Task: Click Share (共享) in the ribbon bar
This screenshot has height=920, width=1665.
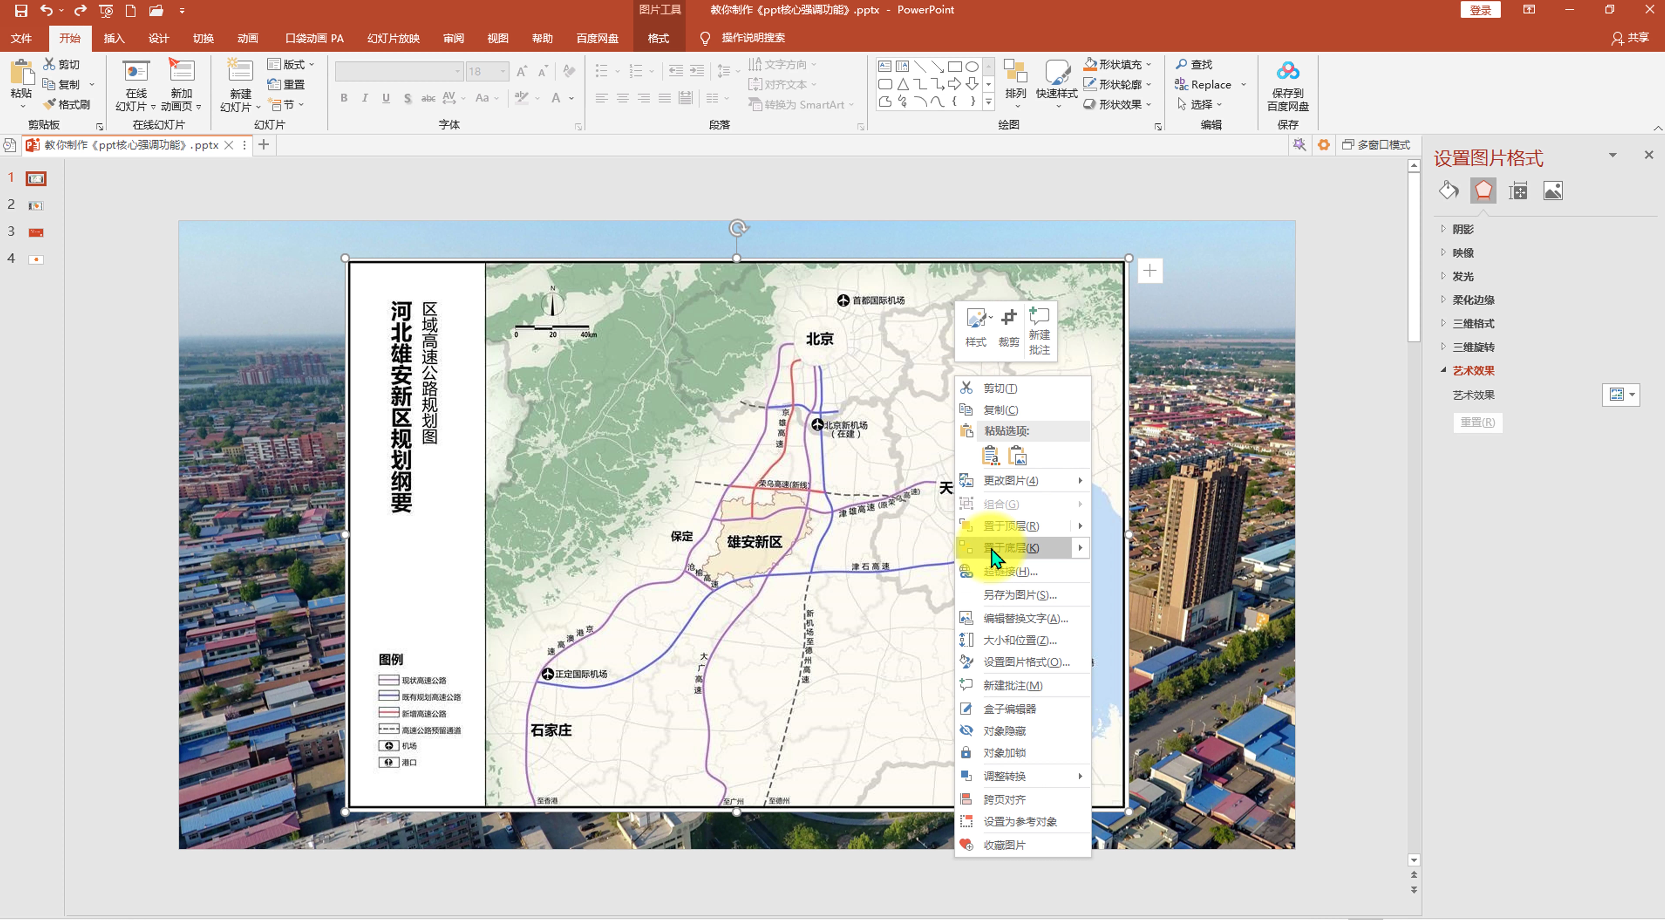Action: [1630, 38]
